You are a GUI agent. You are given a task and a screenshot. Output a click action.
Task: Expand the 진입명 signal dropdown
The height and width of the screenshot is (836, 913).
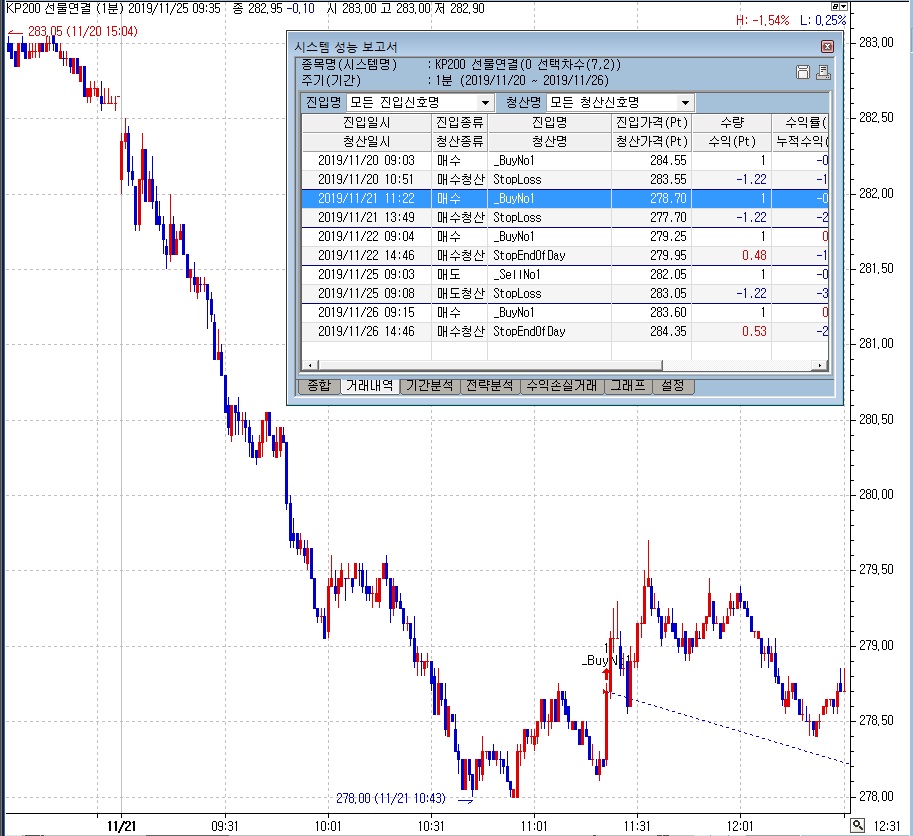coord(485,103)
